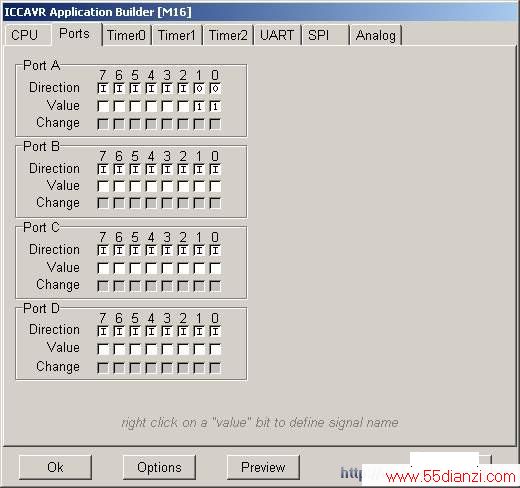Viewport: 520px width, 488px height.
Task: Toggle Port A Direction bit 0 output
Action: pos(215,89)
